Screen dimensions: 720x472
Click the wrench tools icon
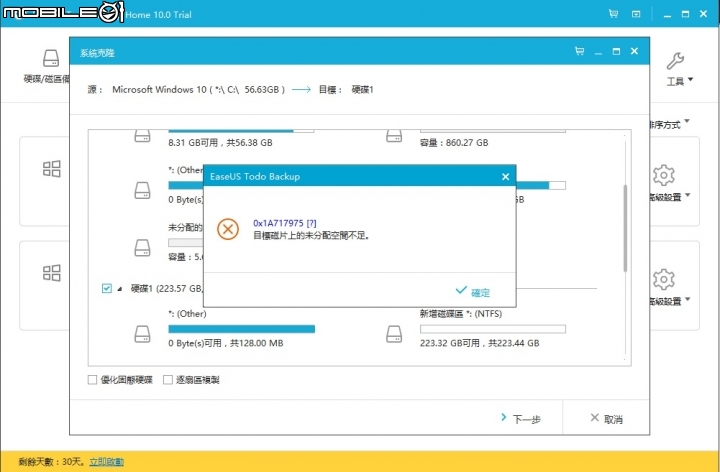point(675,61)
